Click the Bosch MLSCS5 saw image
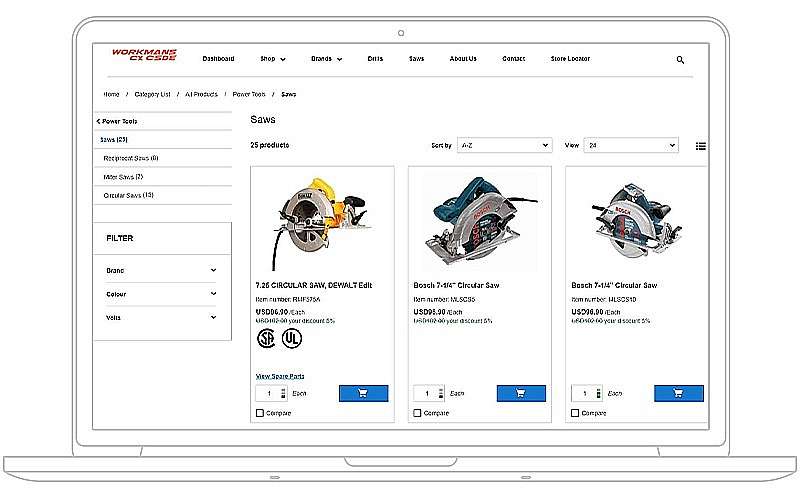Image resolution: width=800 pixels, height=495 pixels. (480, 220)
